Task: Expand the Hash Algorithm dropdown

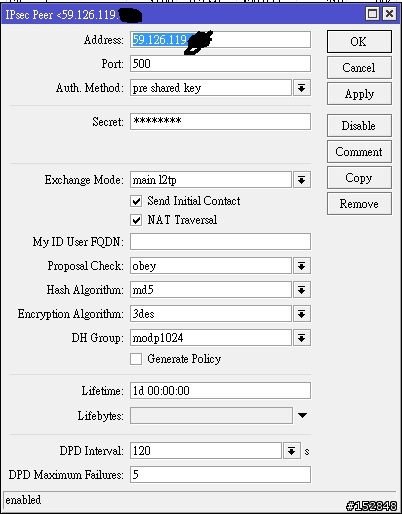Action: [x=302, y=290]
